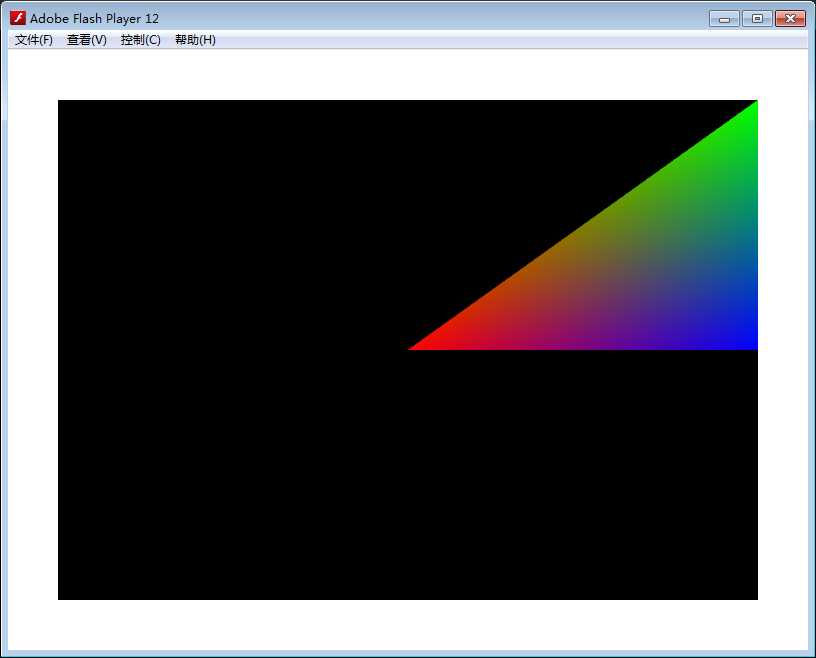Close the Adobe Flash Player window
Image resolution: width=816 pixels, height=658 pixels.
coord(790,19)
